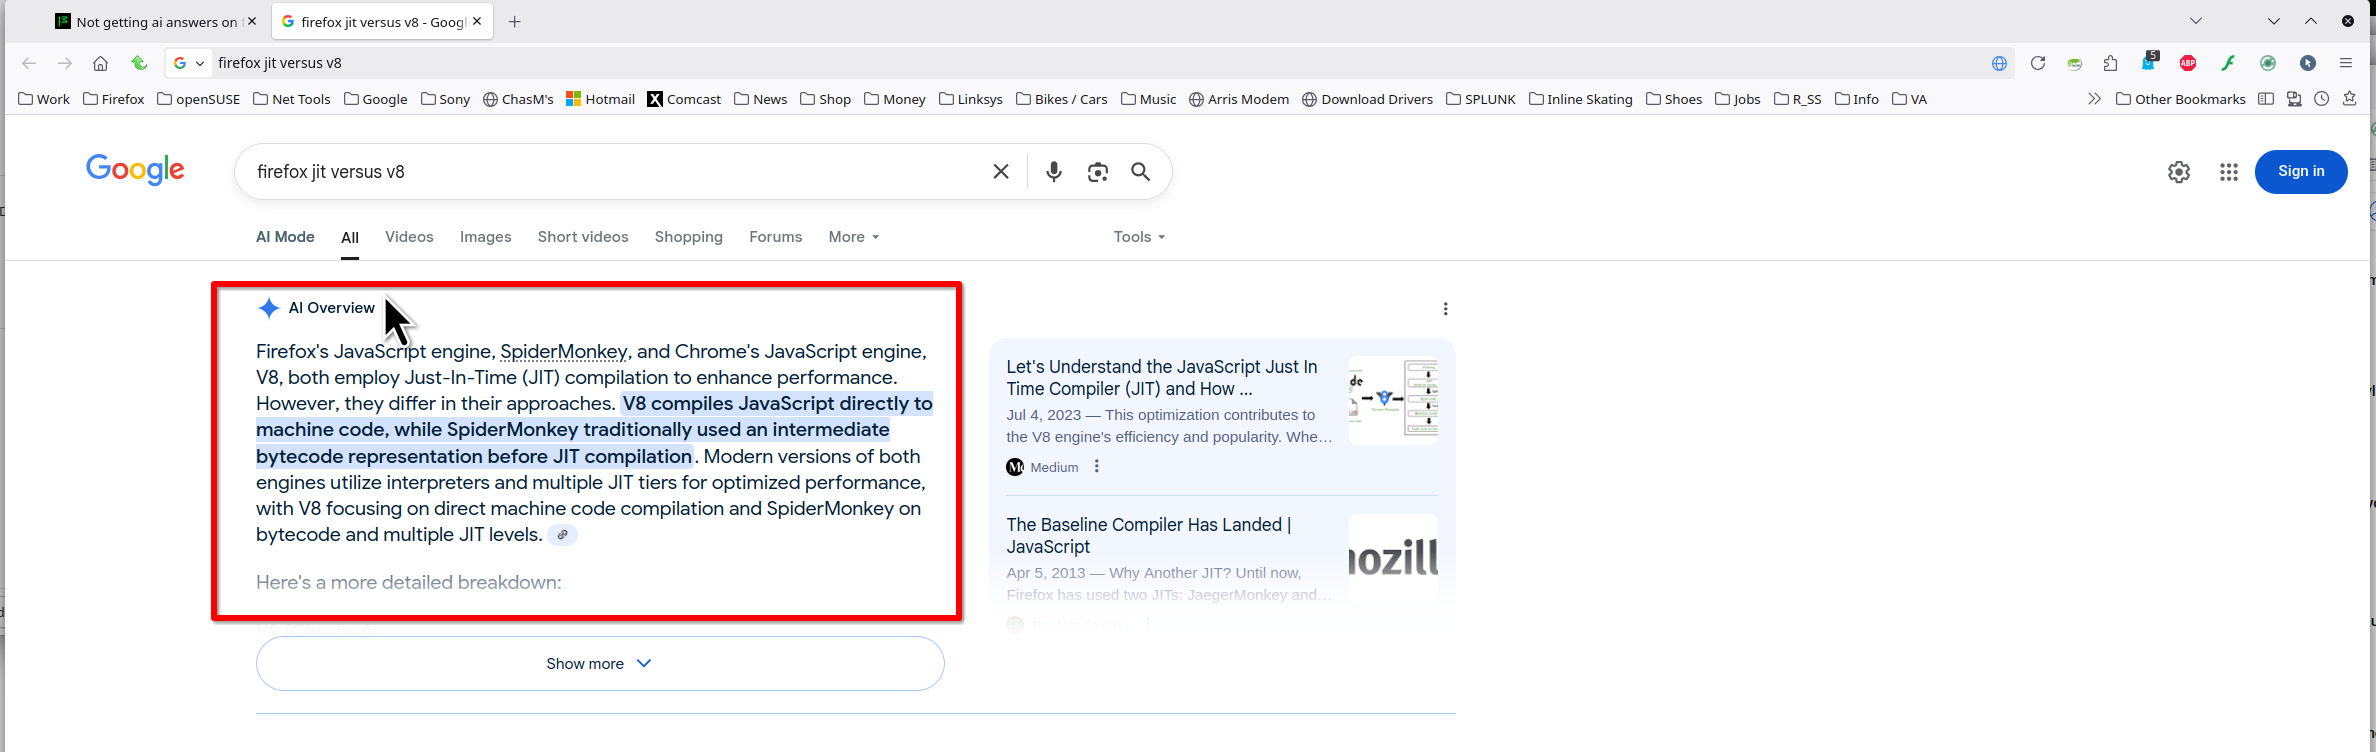Open the Tools dropdown
This screenshot has width=2376, height=752.
(x=1139, y=237)
